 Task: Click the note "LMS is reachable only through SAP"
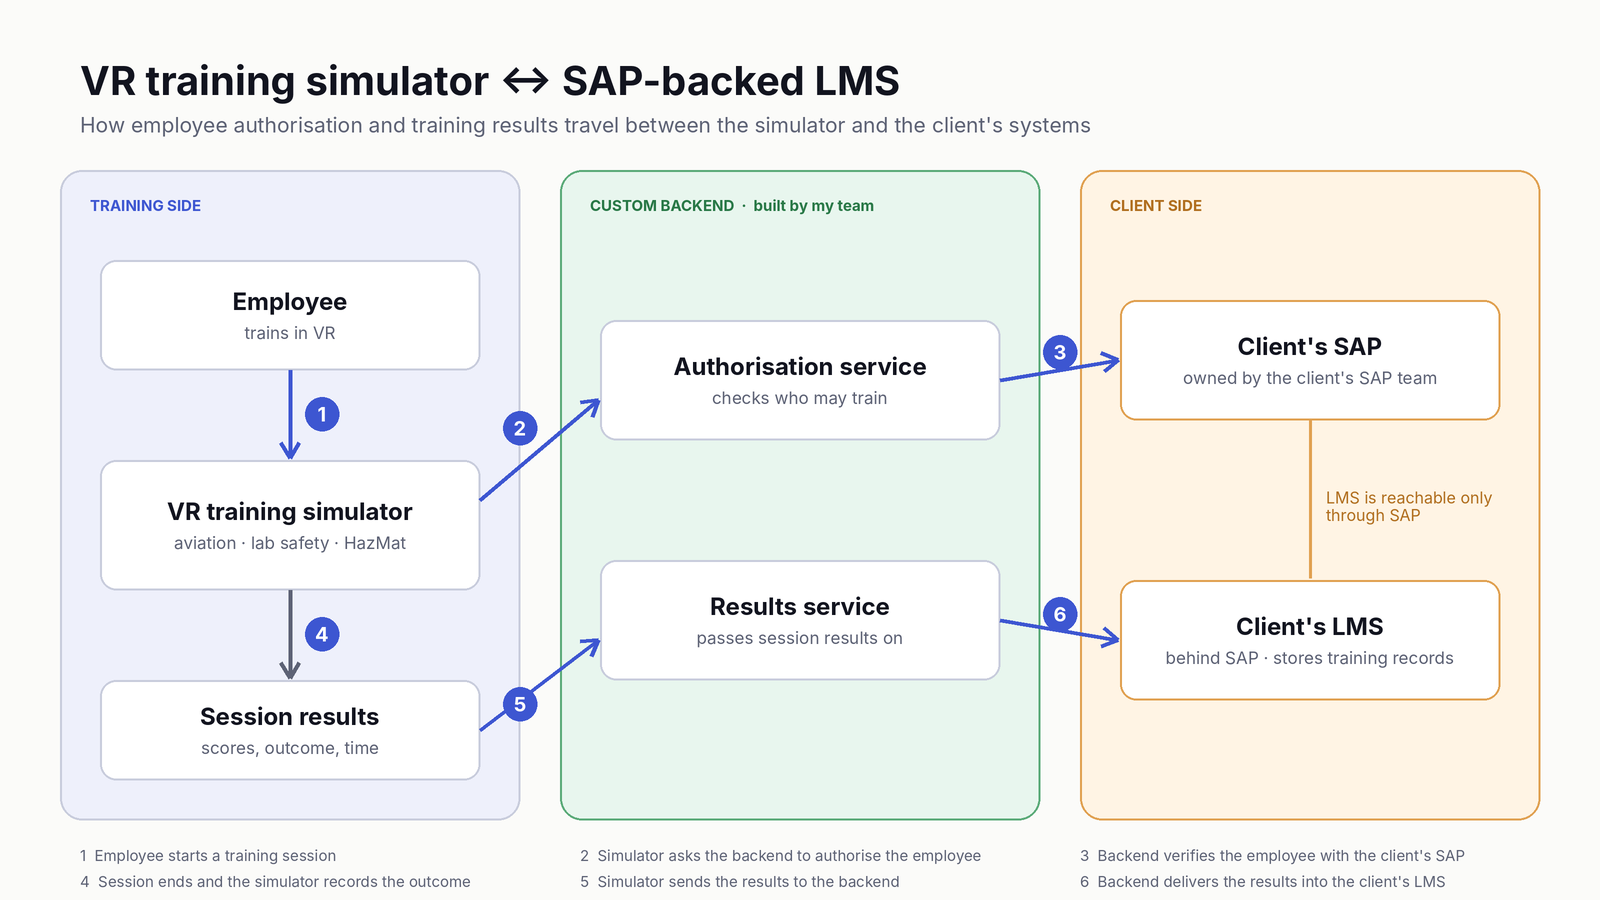coord(1408,507)
